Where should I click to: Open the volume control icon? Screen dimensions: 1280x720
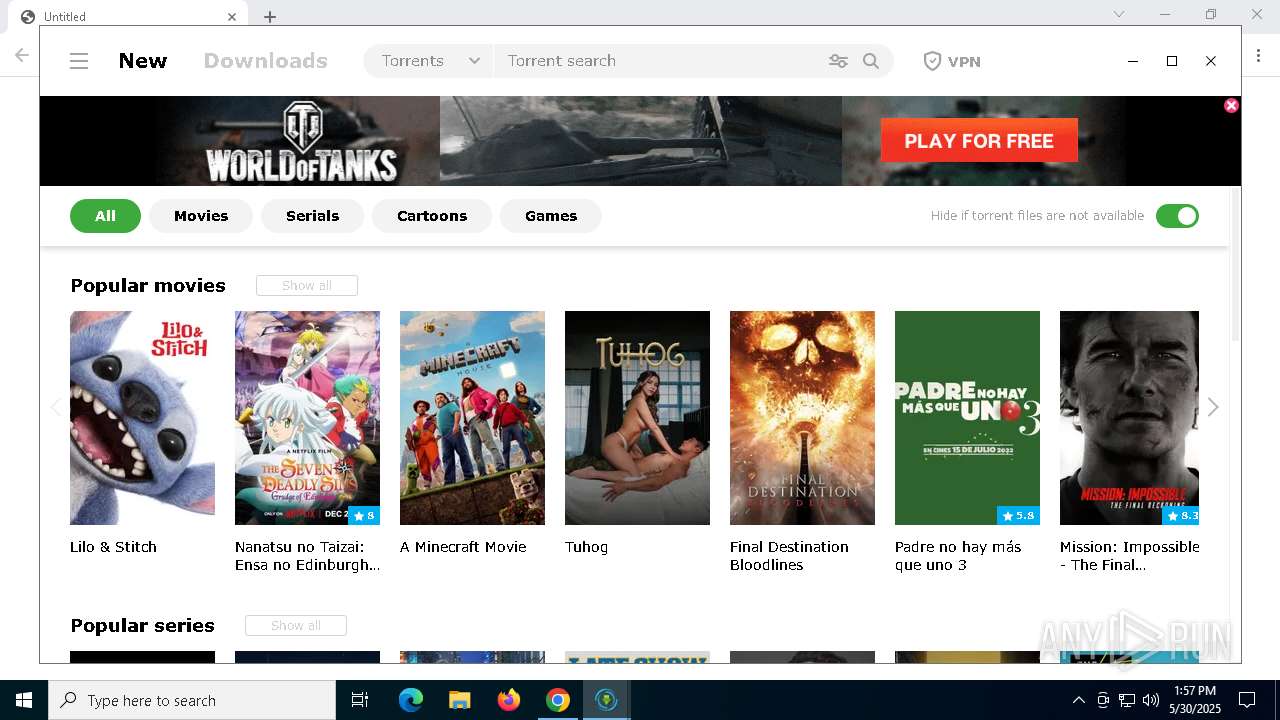pyautogui.click(x=1151, y=700)
